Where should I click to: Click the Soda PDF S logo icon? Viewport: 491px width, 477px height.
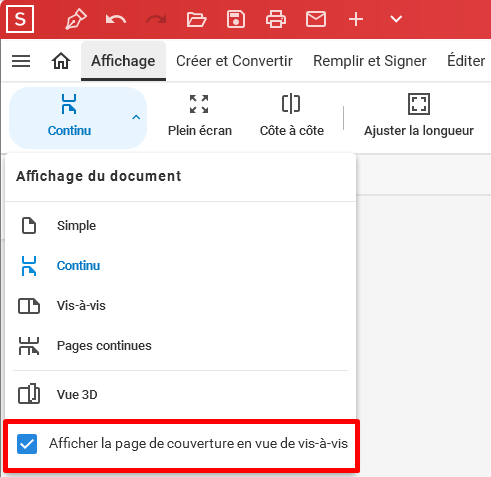[20, 19]
